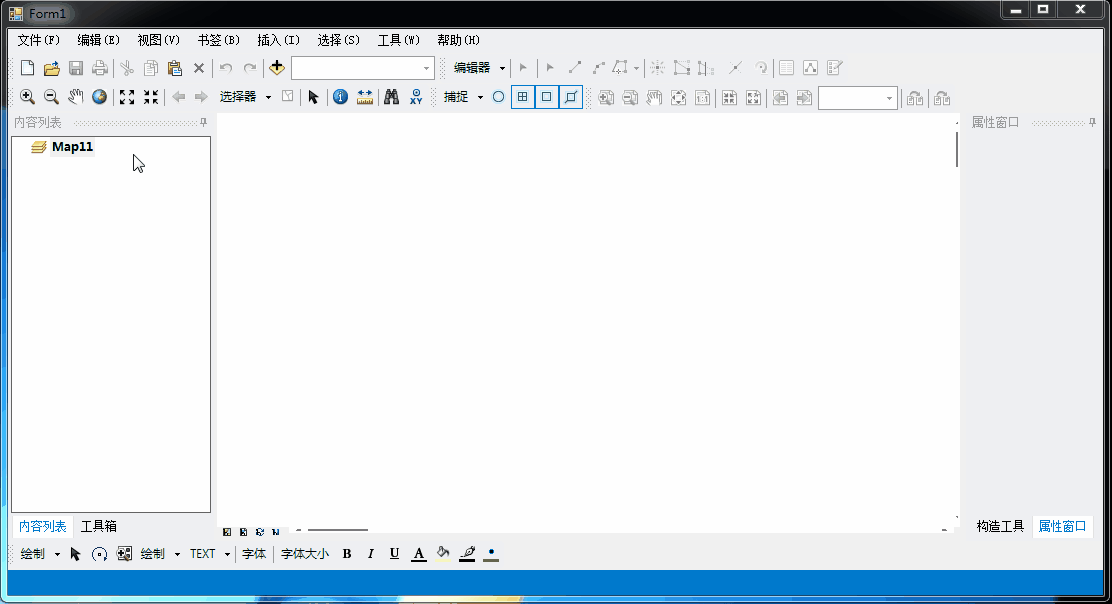Toggle vertex snapping square button
Image resolution: width=1112 pixels, height=604 pixels.
click(547, 97)
